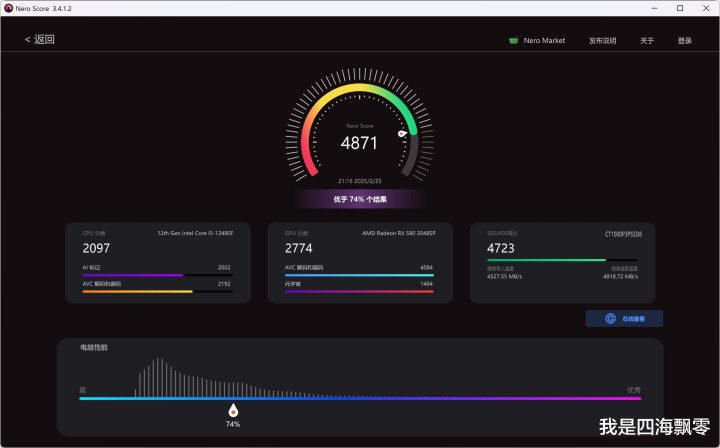This screenshot has height=448, width=720.
Task: Open Nero Market link text
Action: [544, 41]
